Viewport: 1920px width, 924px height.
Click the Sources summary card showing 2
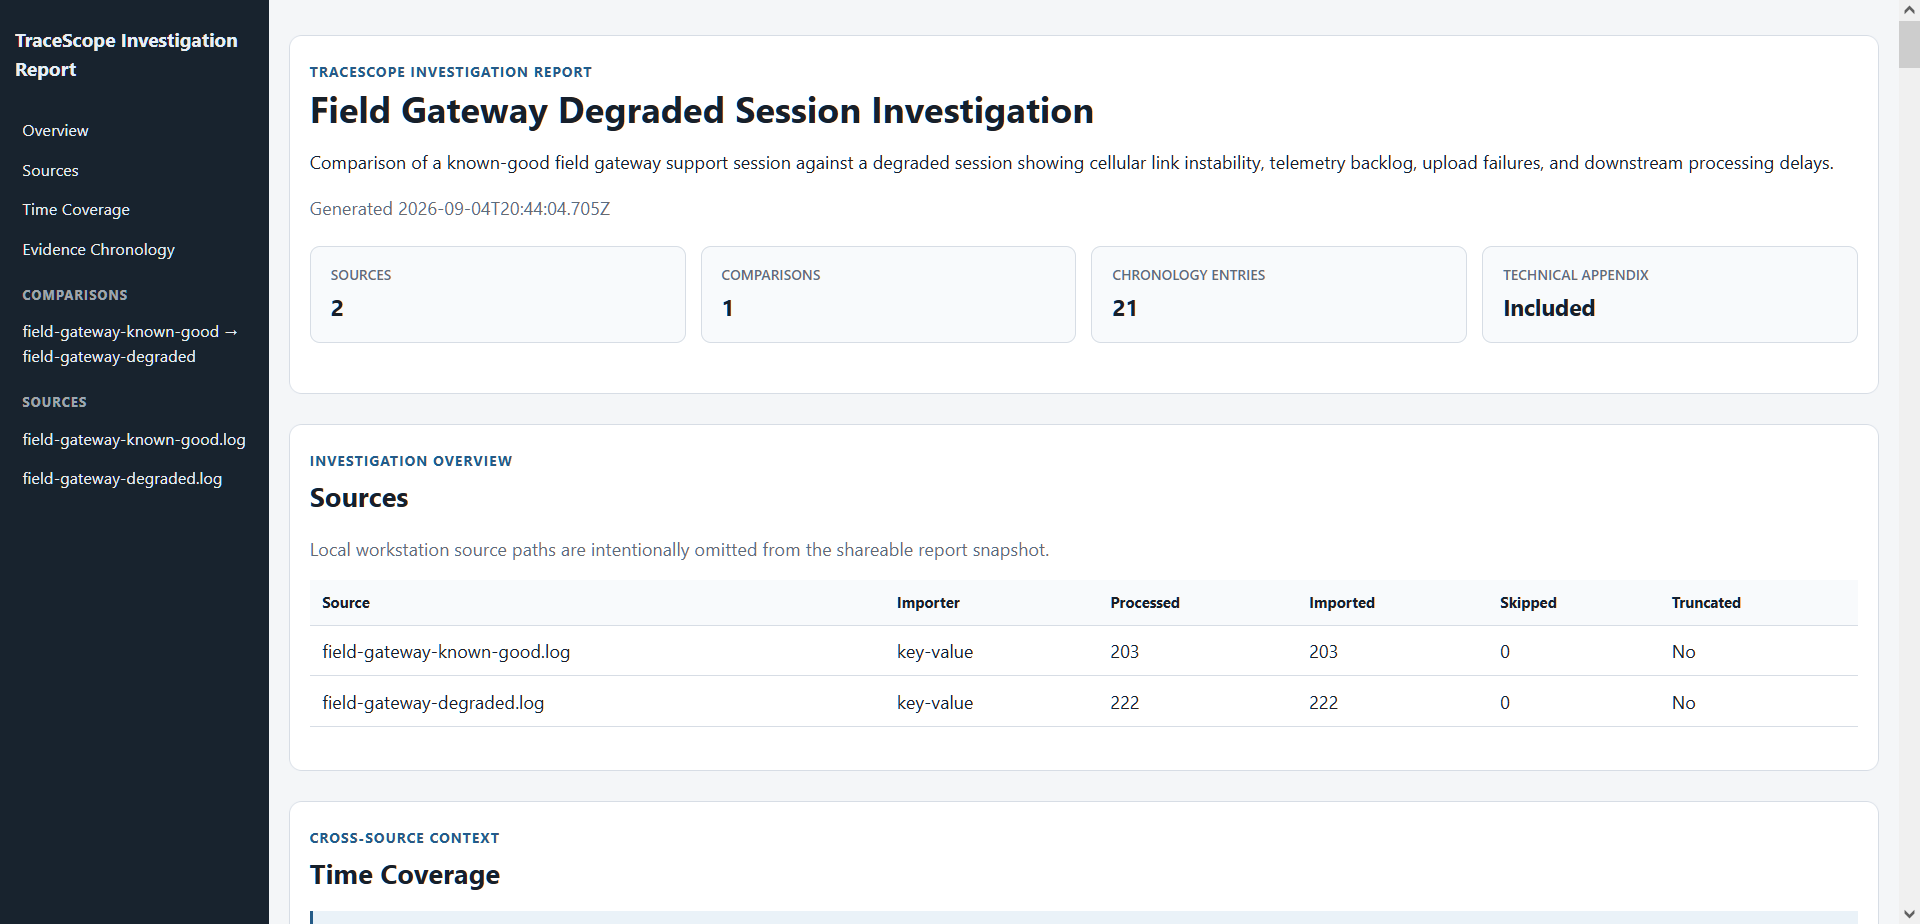498,295
